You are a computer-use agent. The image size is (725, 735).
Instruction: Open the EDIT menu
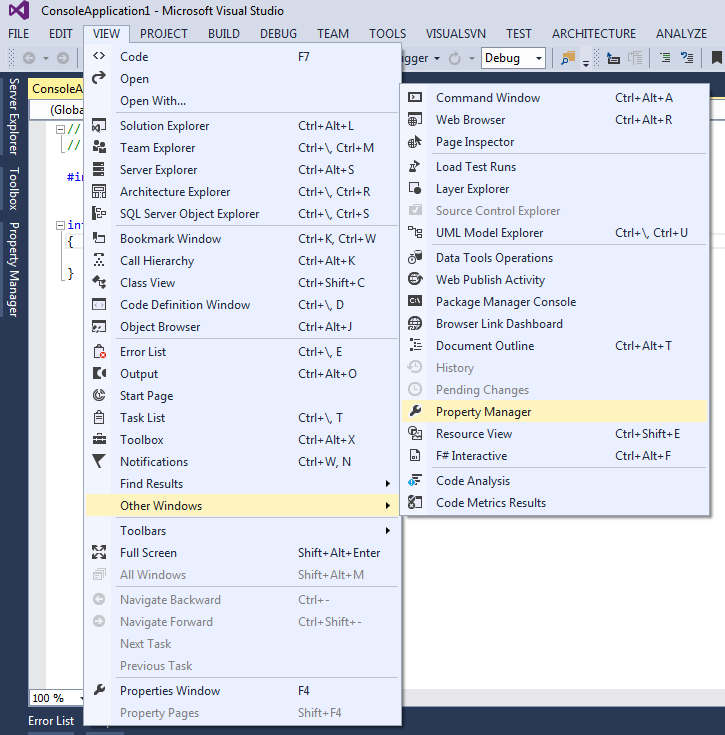click(x=61, y=34)
